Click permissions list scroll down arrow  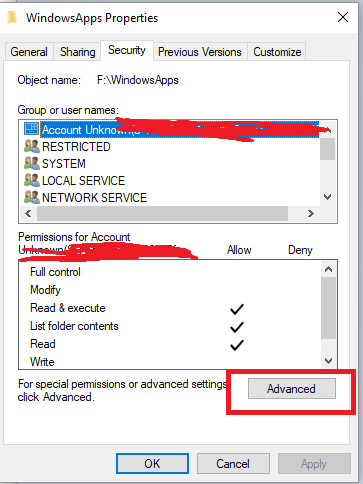coord(328,361)
